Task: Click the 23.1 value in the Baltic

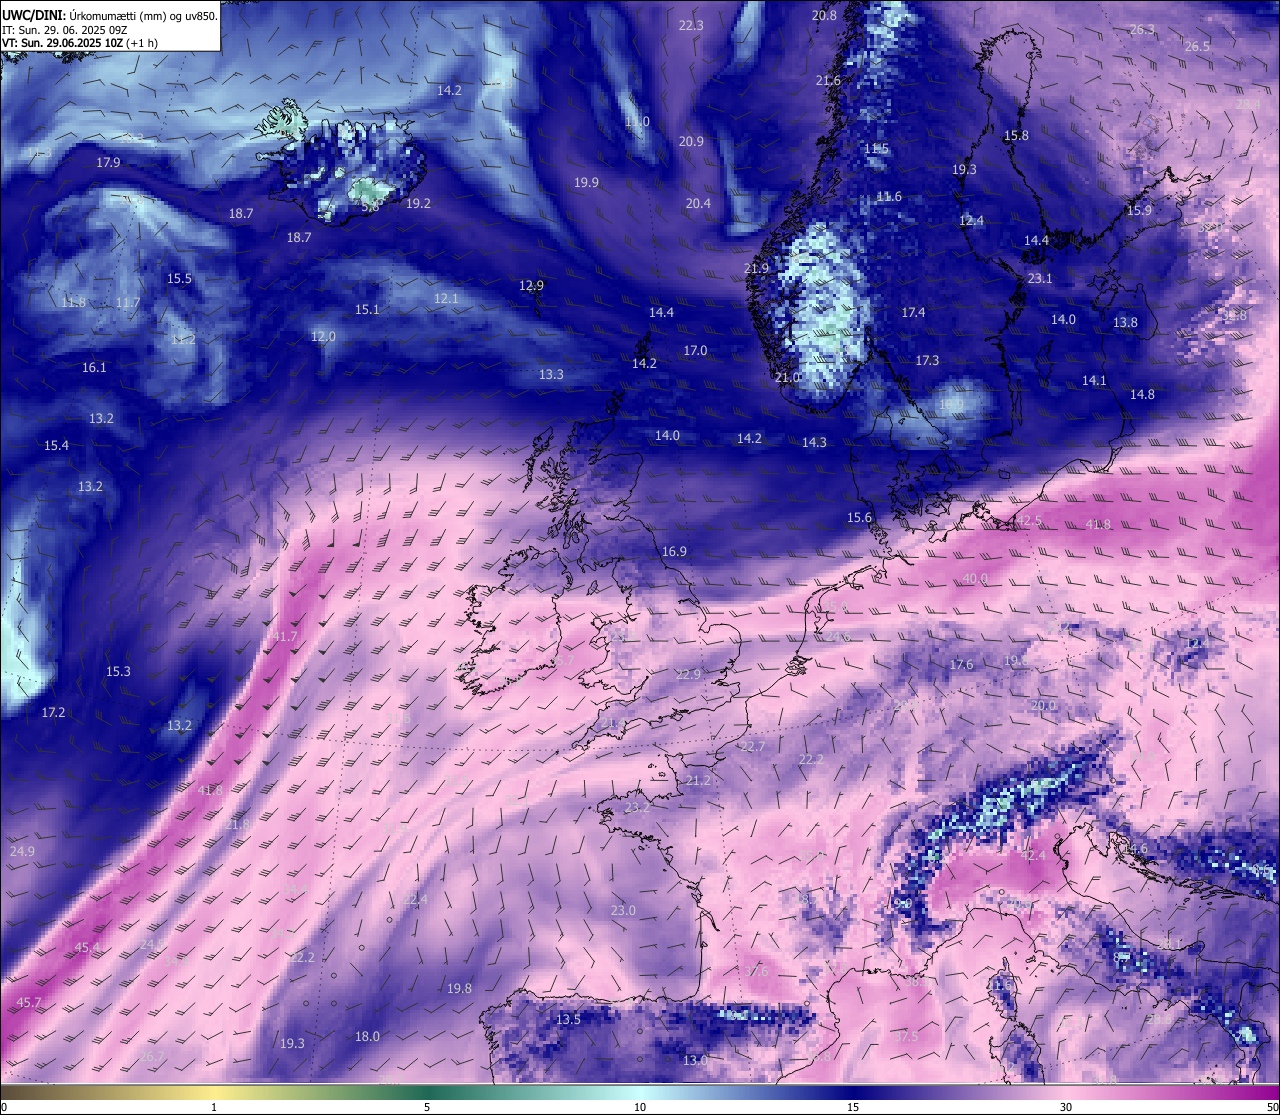Action: click(x=1040, y=278)
